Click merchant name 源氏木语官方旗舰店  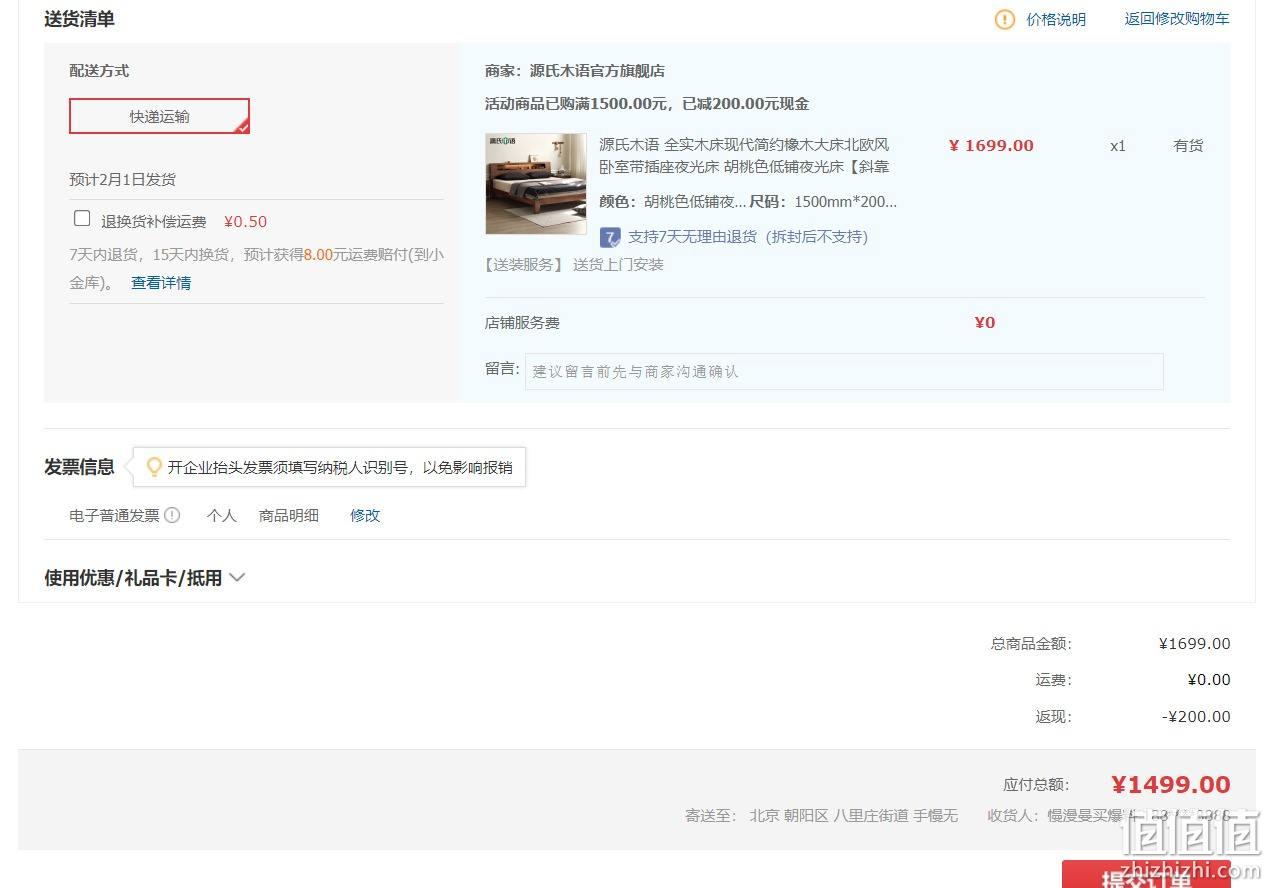pyautogui.click(x=597, y=71)
